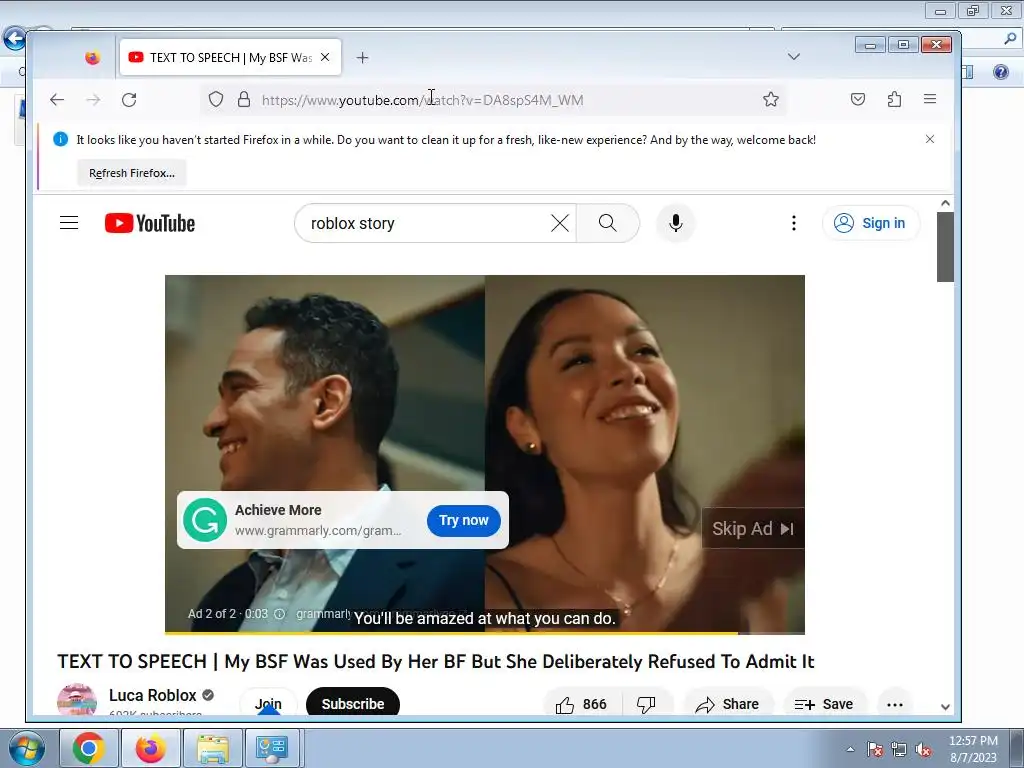Share this video

point(727,704)
